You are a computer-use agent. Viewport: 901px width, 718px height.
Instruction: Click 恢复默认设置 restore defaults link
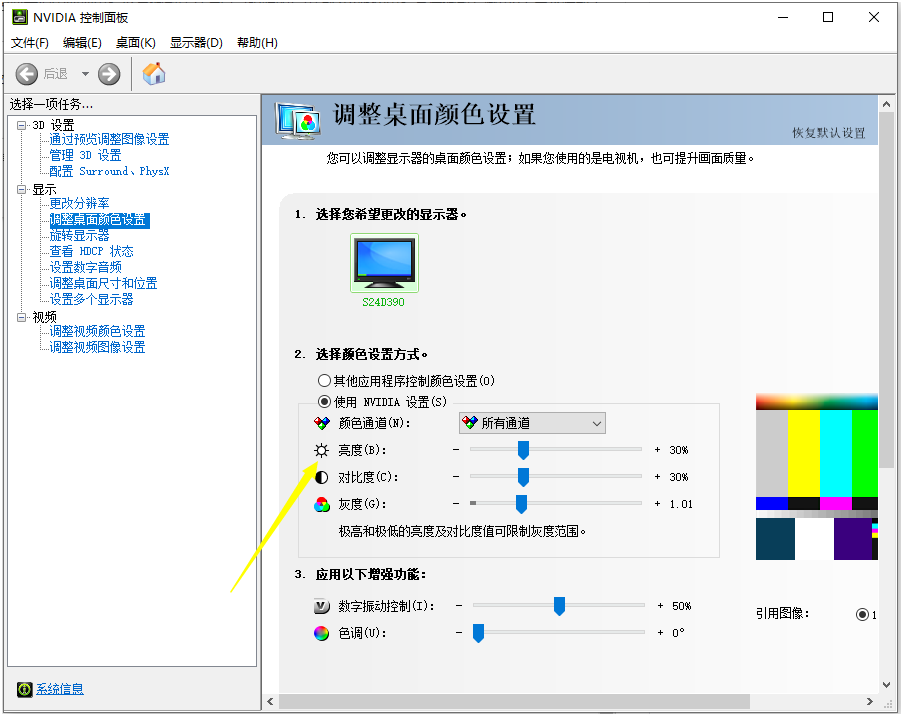[828, 133]
